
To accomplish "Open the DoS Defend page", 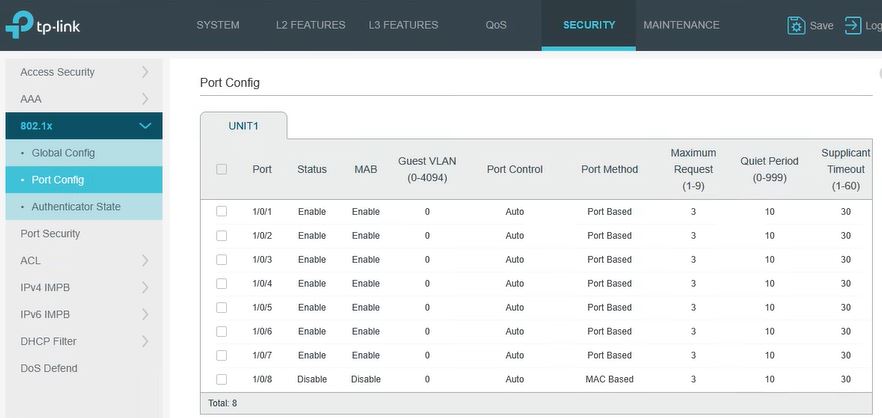I will tap(49, 368).
